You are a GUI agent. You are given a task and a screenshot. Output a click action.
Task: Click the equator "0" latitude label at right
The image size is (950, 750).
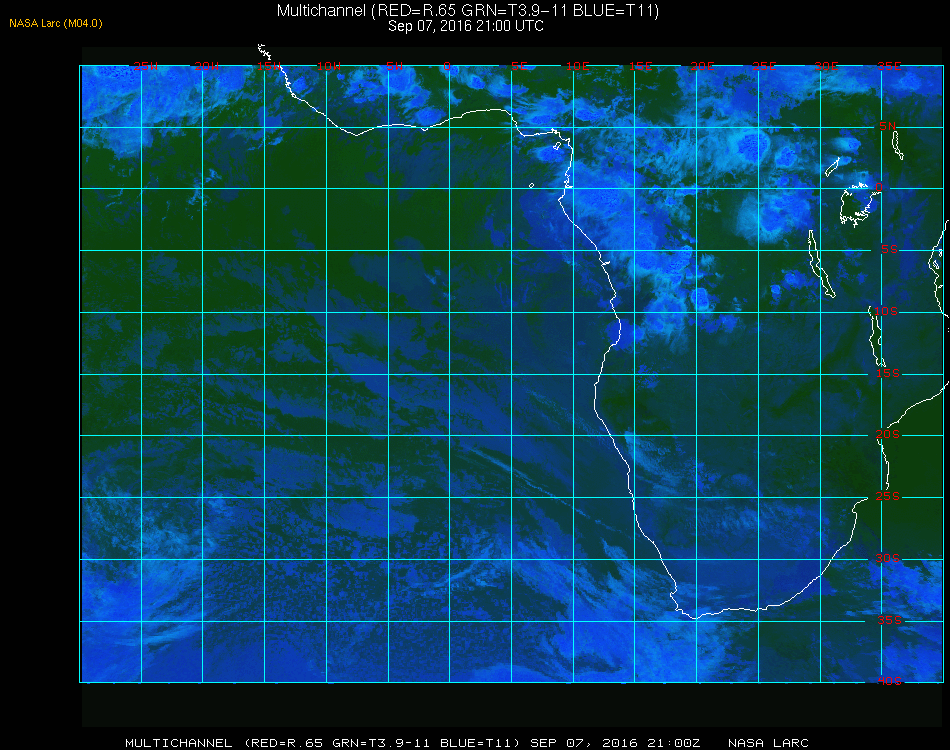pyautogui.click(x=879, y=187)
